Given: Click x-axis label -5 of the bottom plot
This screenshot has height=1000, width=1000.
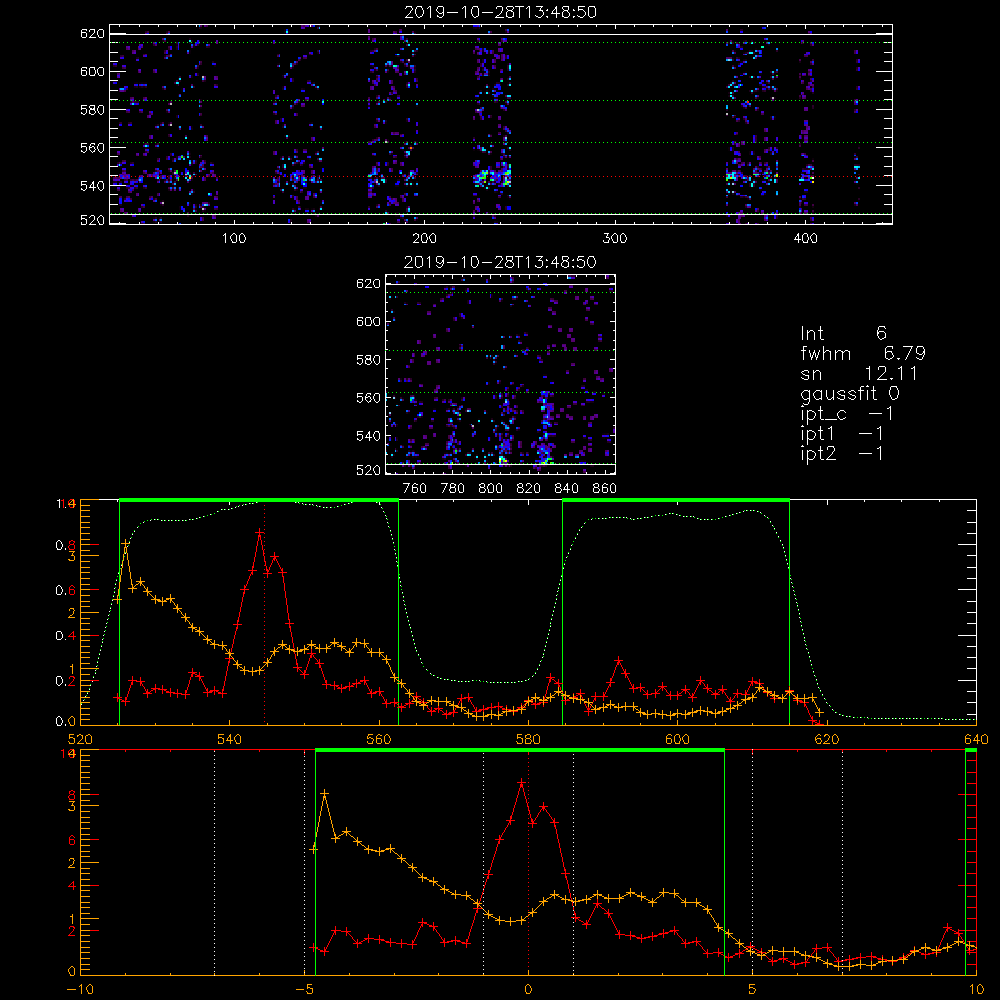Looking at the screenshot, I should click(x=304, y=990).
